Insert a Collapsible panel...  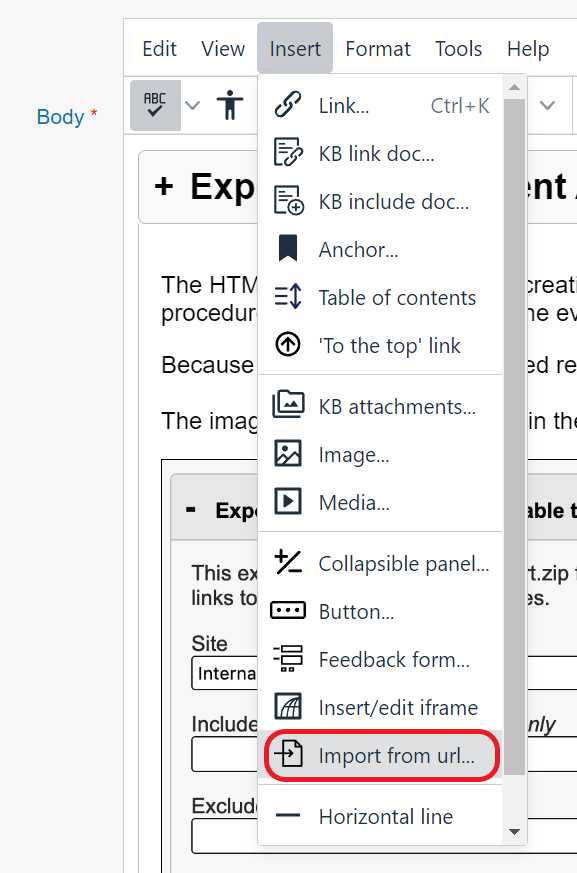[380, 563]
